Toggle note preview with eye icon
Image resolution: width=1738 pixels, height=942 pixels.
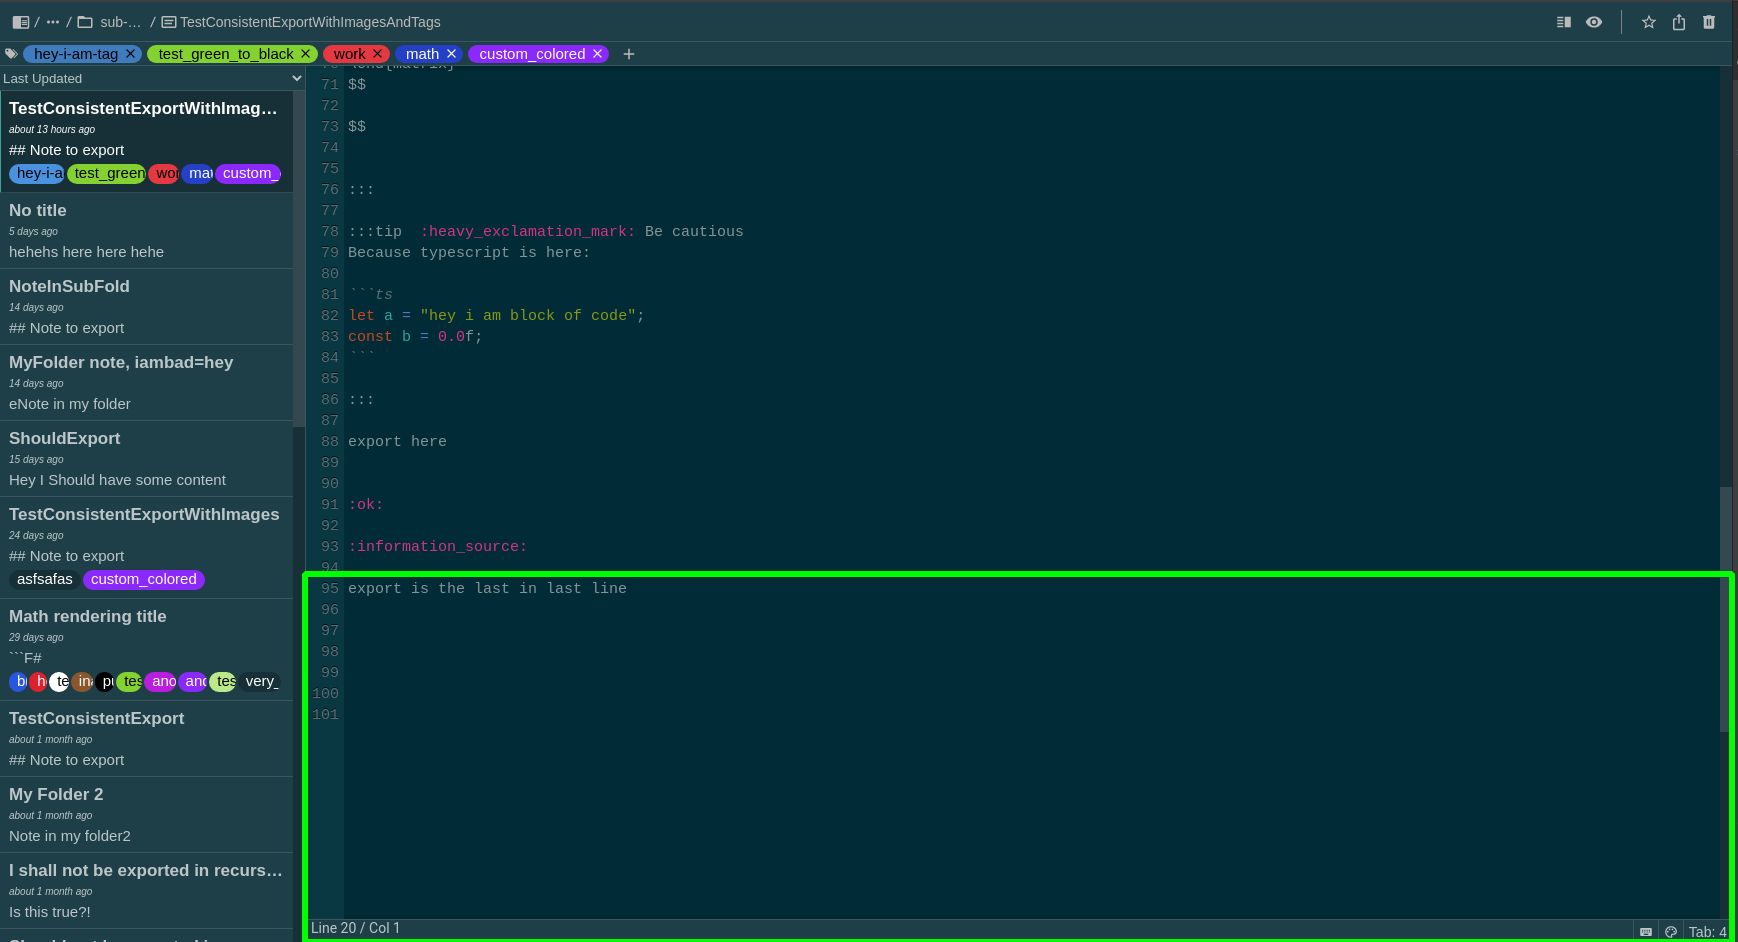(x=1594, y=22)
